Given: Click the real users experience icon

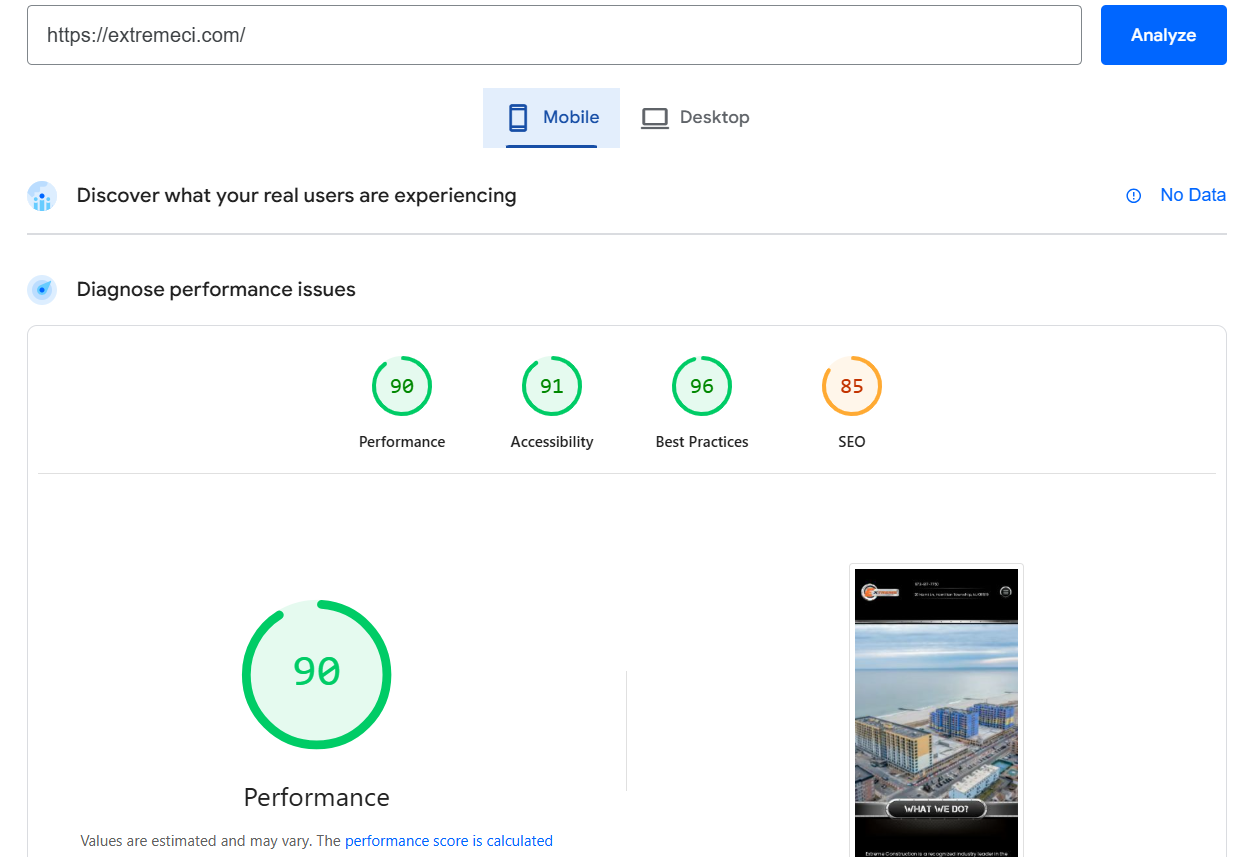Looking at the screenshot, I should pos(42,196).
